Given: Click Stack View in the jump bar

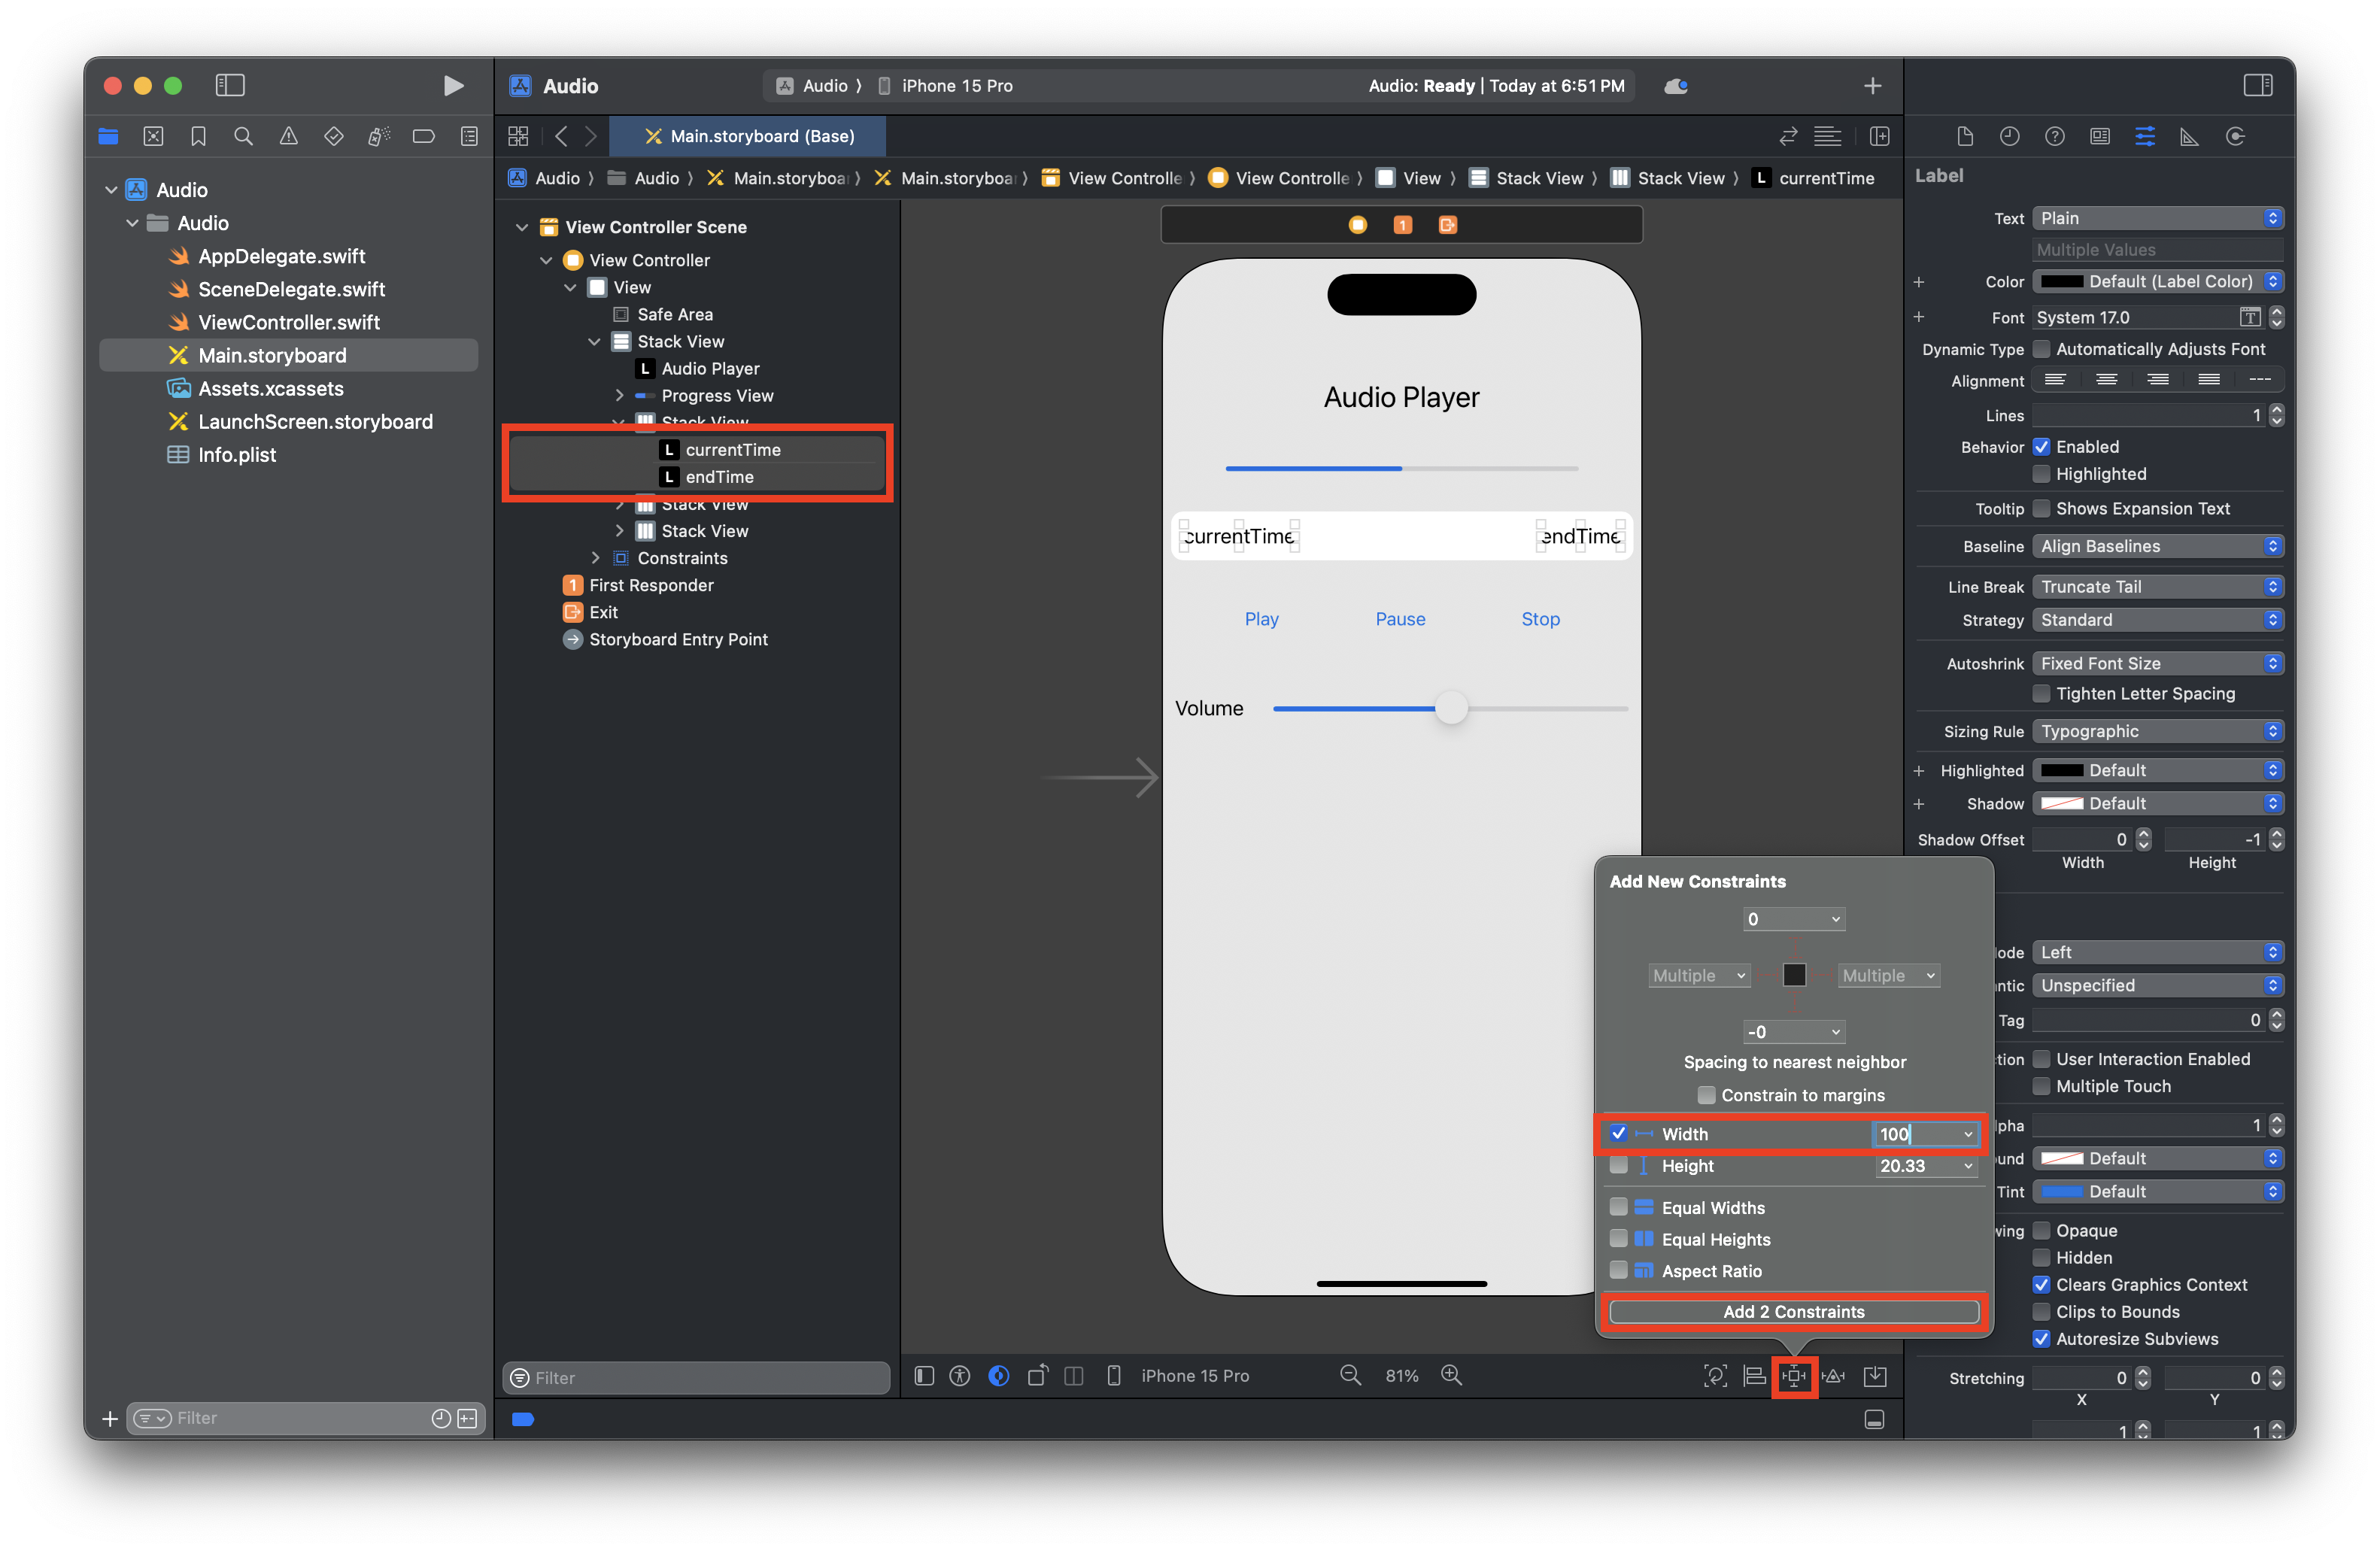Looking at the screenshot, I should pyautogui.click(x=1539, y=178).
